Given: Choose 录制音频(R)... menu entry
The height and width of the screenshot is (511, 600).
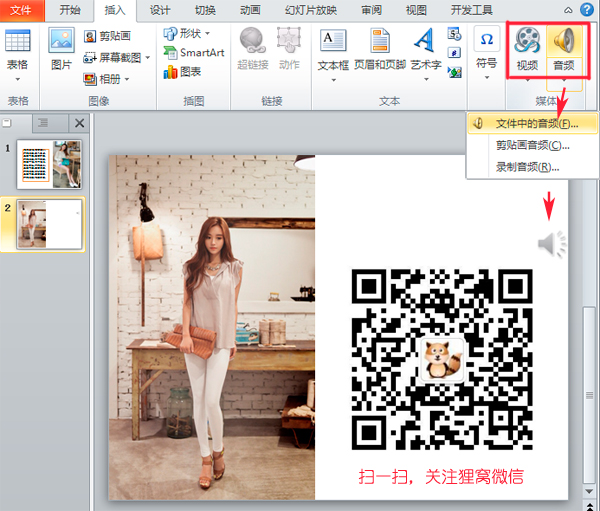Looking at the screenshot, I should (x=533, y=167).
